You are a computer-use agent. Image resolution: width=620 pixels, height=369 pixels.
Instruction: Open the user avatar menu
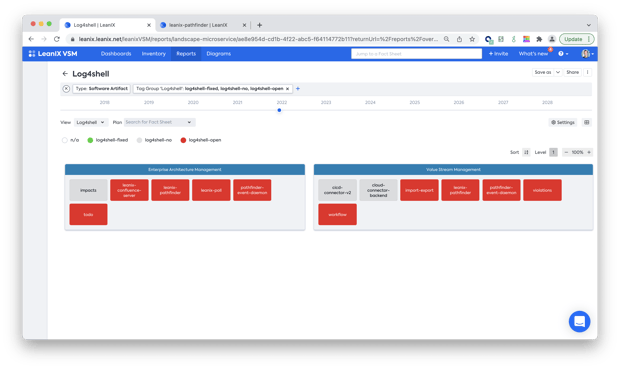coord(587,54)
